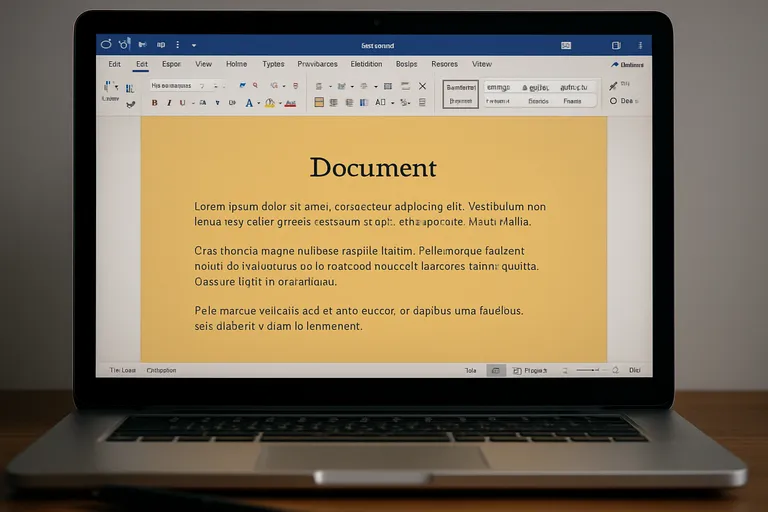Image resolution: width=768 pixels, height=512 pixels.
Task: Click the blue font color A icon
Action: pyautogui.click(x=248, y=103)
